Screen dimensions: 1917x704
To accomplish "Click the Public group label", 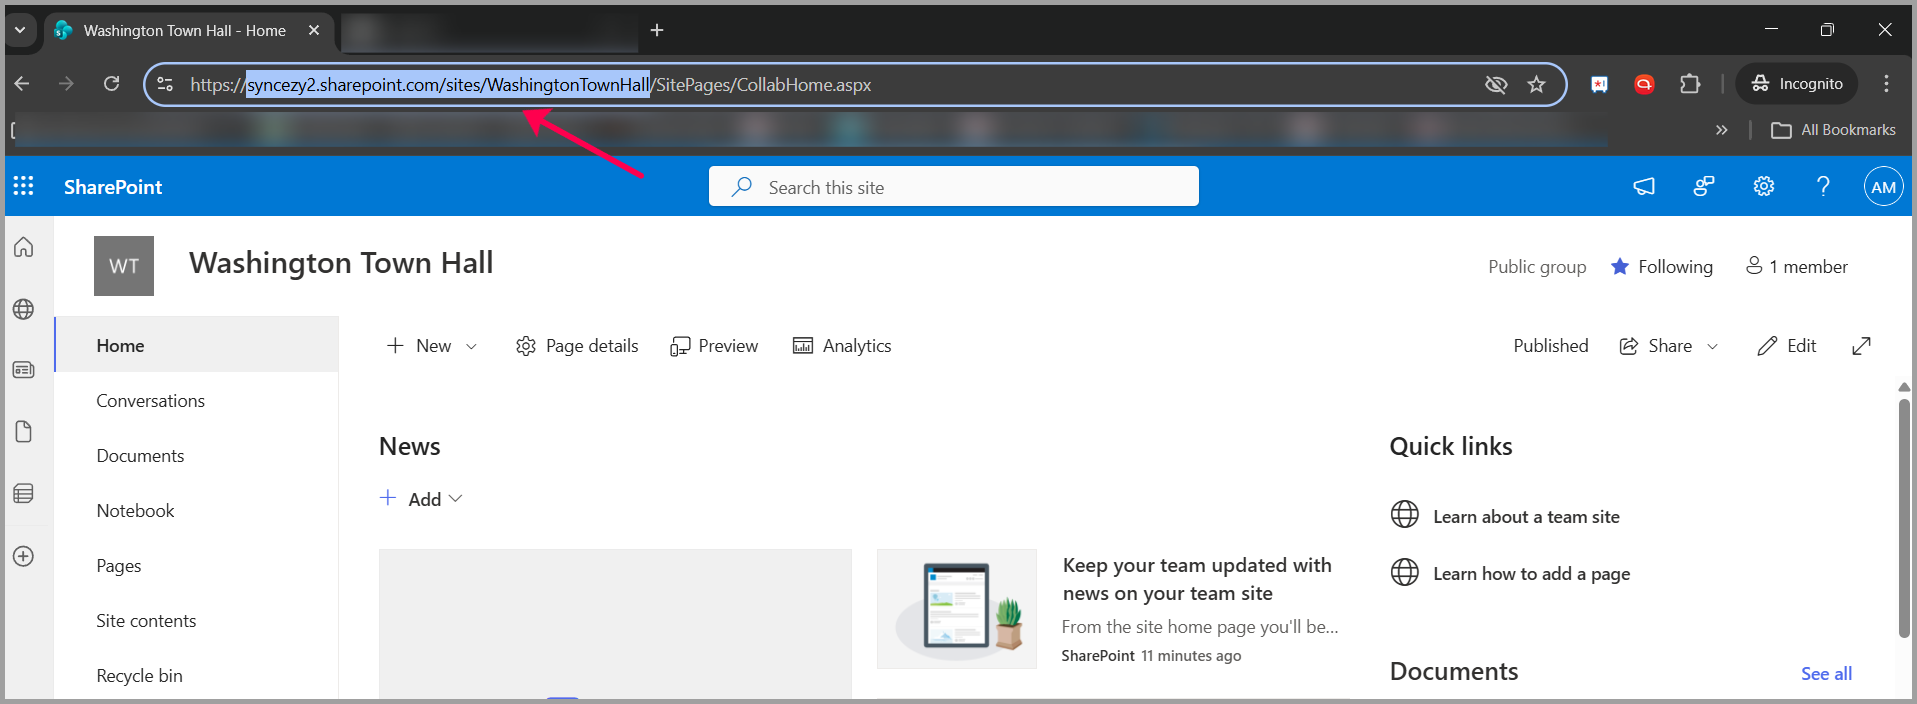I will click(1537, 267).
